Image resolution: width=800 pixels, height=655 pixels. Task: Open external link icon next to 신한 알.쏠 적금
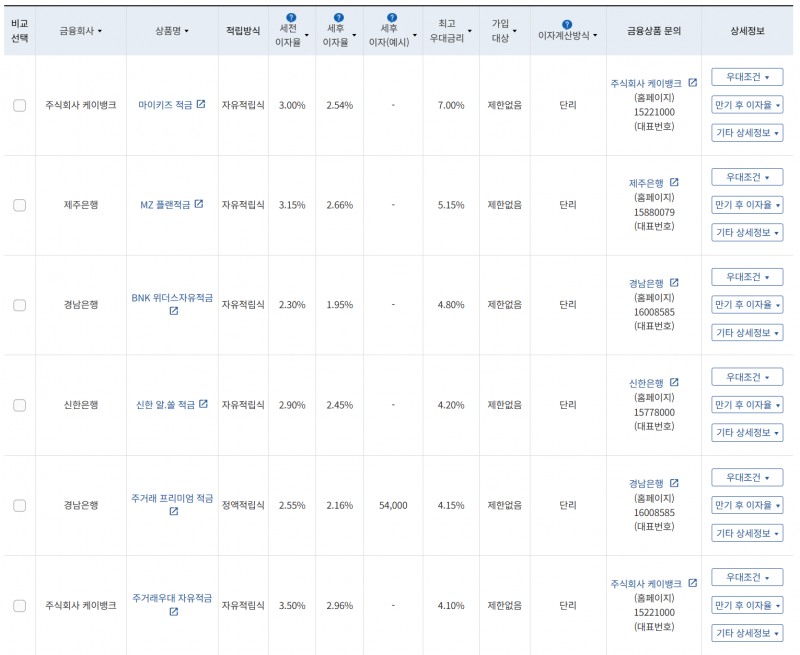click(203, 404)
